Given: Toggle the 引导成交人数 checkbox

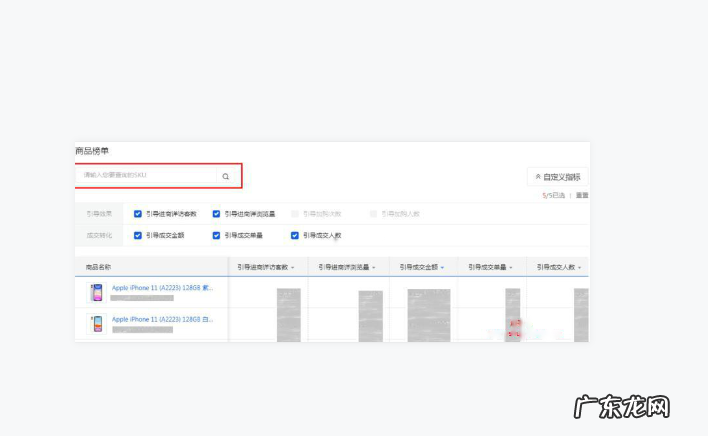Looking at the screenshot, I should click(295, 236).
